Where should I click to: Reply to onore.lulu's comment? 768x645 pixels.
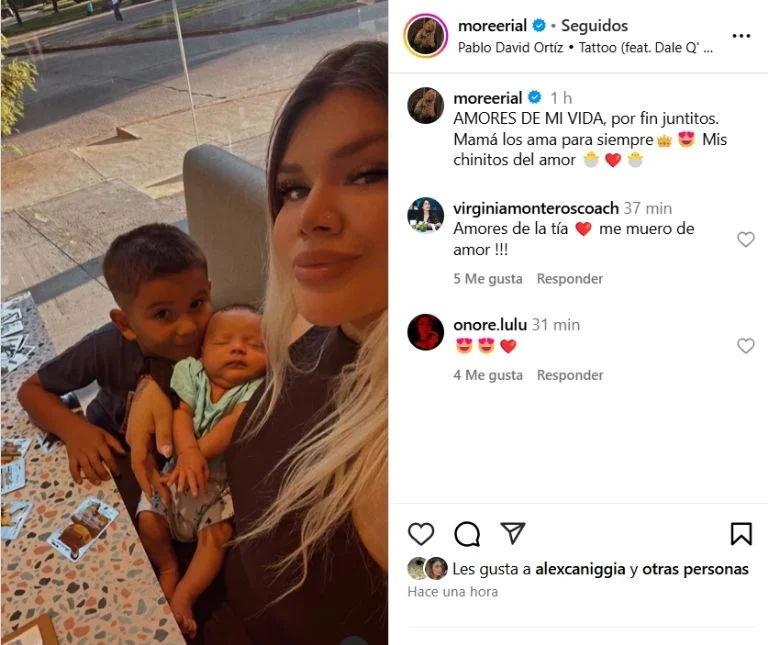pos(570,375)
